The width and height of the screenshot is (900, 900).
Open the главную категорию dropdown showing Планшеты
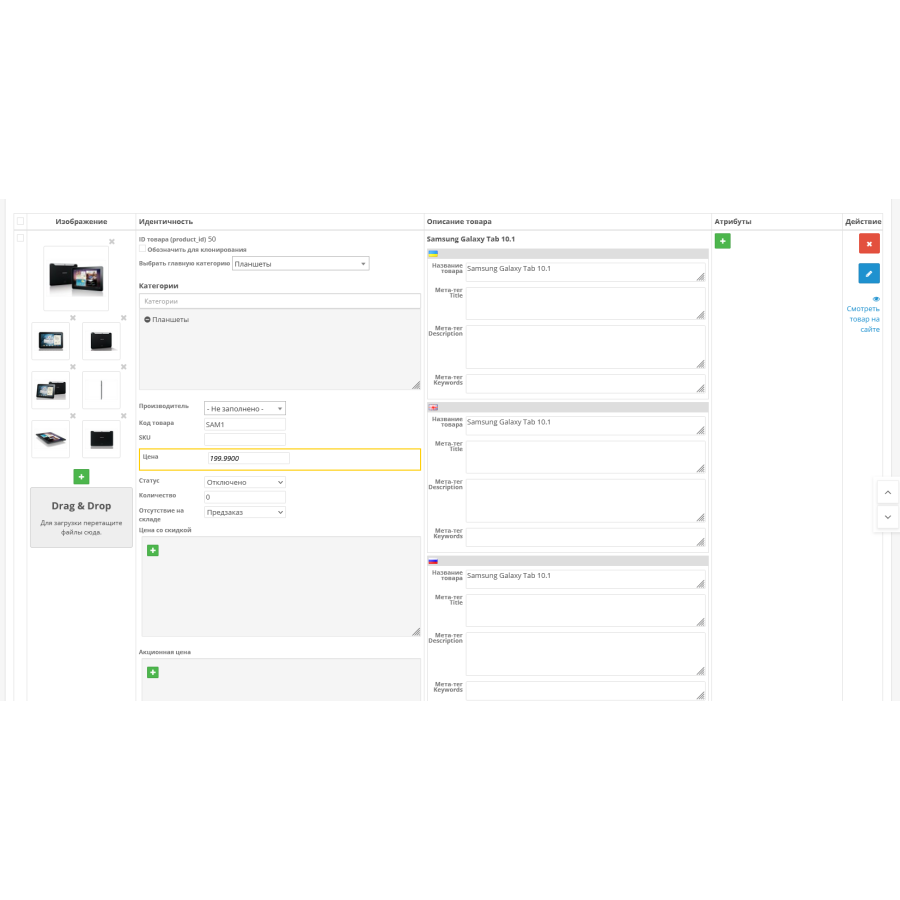[301, 263]
